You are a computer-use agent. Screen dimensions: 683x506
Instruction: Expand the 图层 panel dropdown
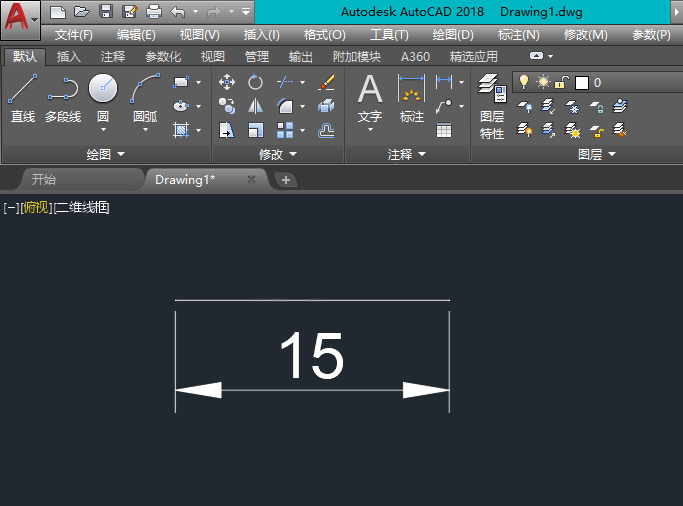pos(596,155)
